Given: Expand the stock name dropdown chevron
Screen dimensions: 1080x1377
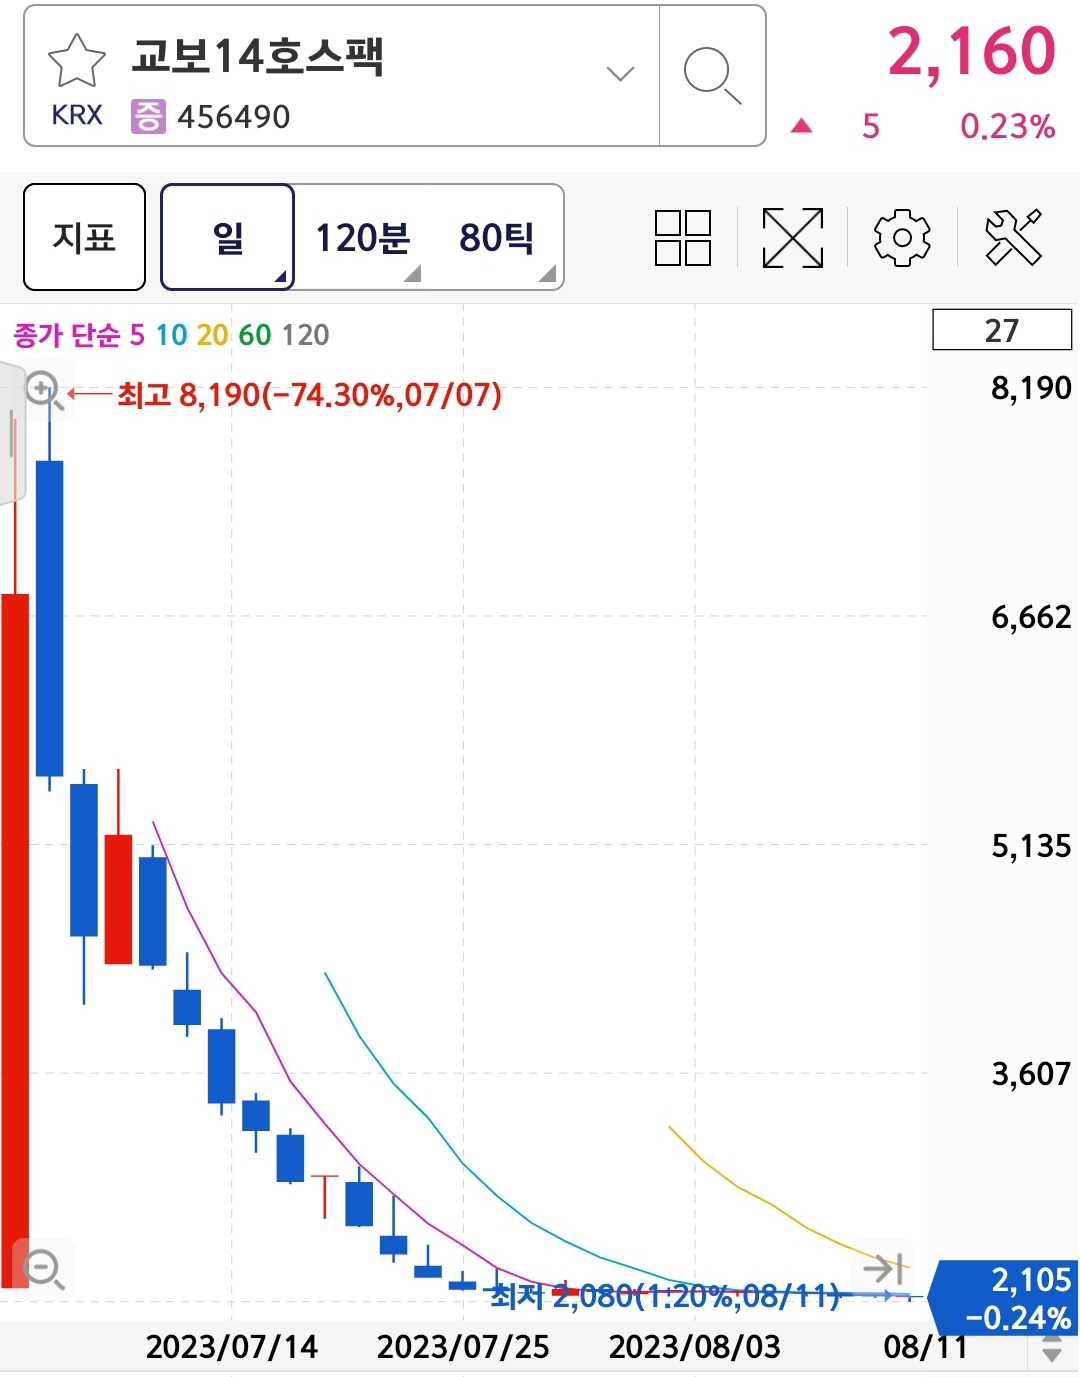Looking at the screenshot, I should 621,74.
